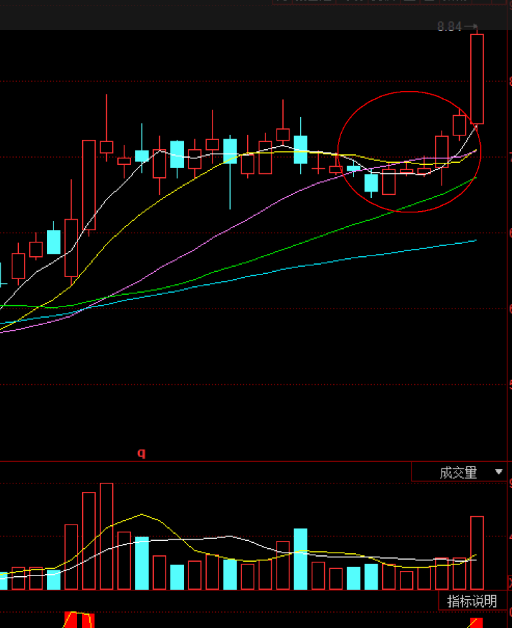
Task: Open the 指标说明 indicator explanation
Action: [472, 601]
